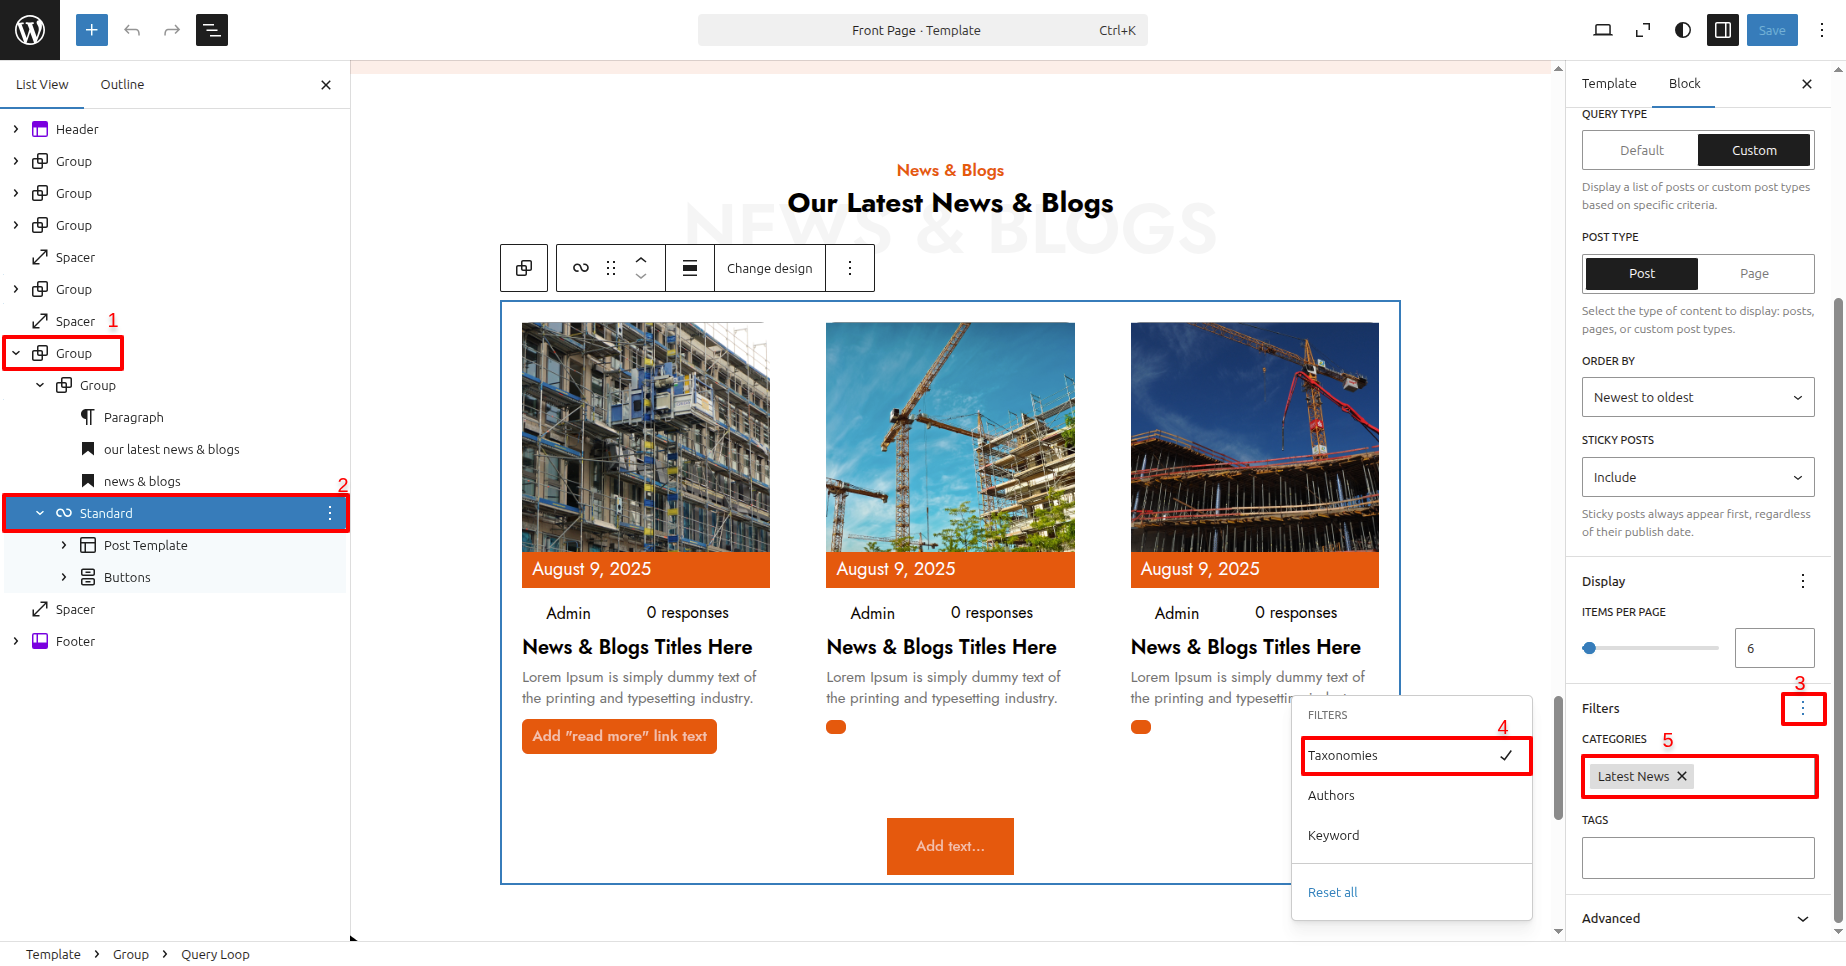Viewport: 1846px width, 966px height.
Task: Open the Order By dropdown
Action: (x=1697, y=398)
